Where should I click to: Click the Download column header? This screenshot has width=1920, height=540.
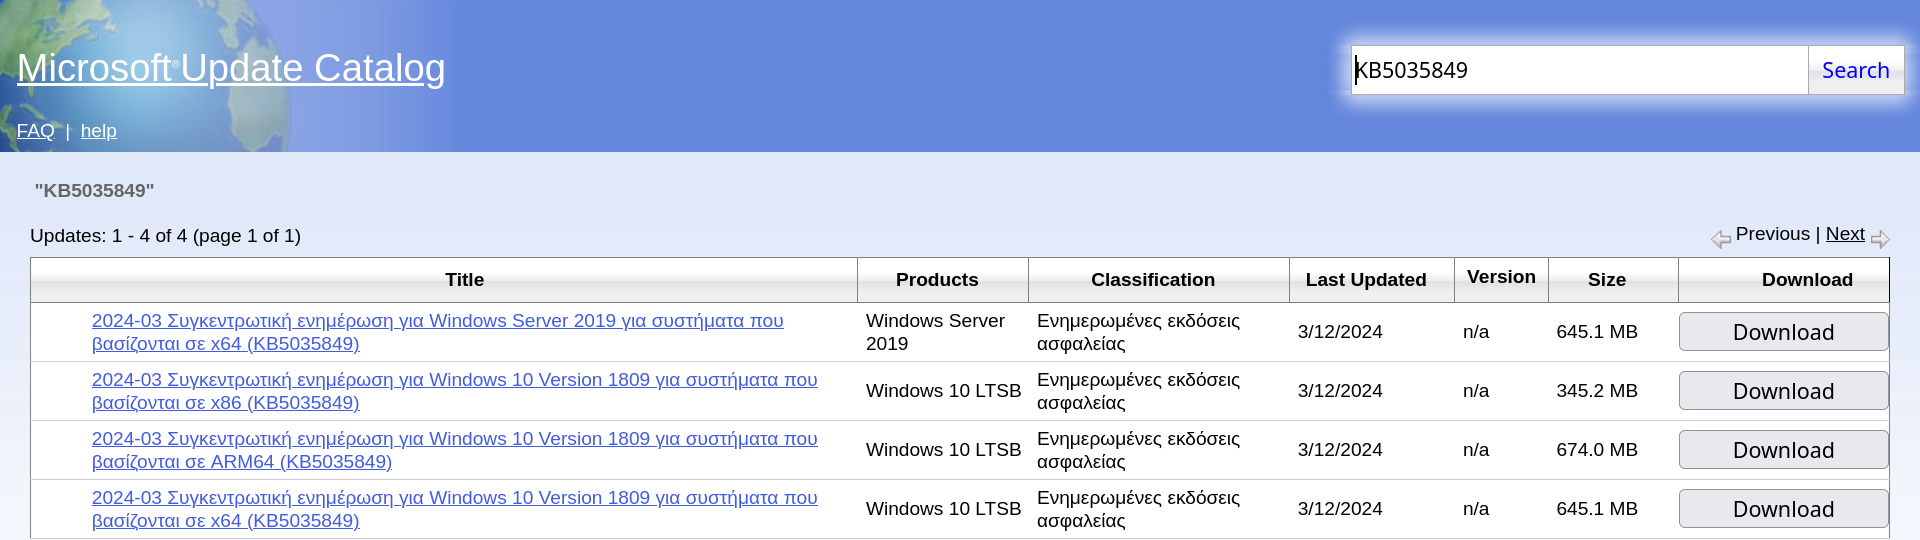tap(1807, 280)
